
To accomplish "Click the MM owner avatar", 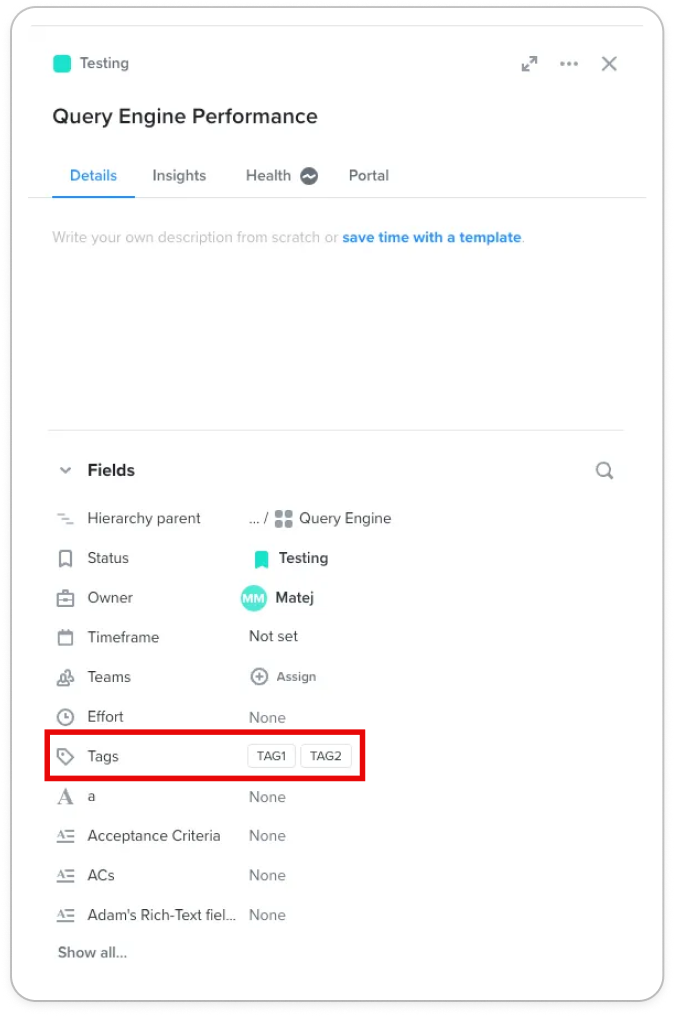I will (253, 598).
